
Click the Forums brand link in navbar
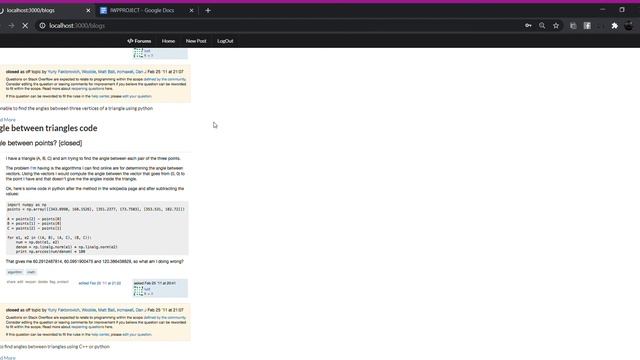tap(139, 41)
